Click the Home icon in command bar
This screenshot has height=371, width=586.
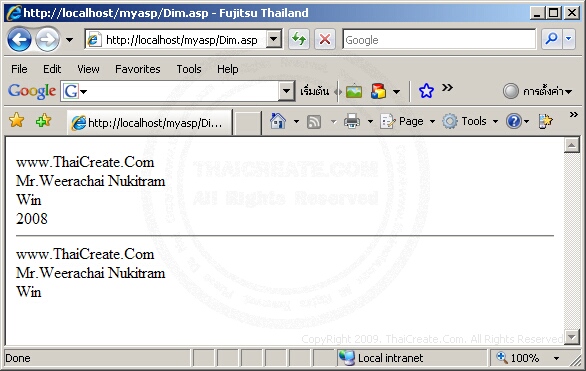click(x=278, y=121)
